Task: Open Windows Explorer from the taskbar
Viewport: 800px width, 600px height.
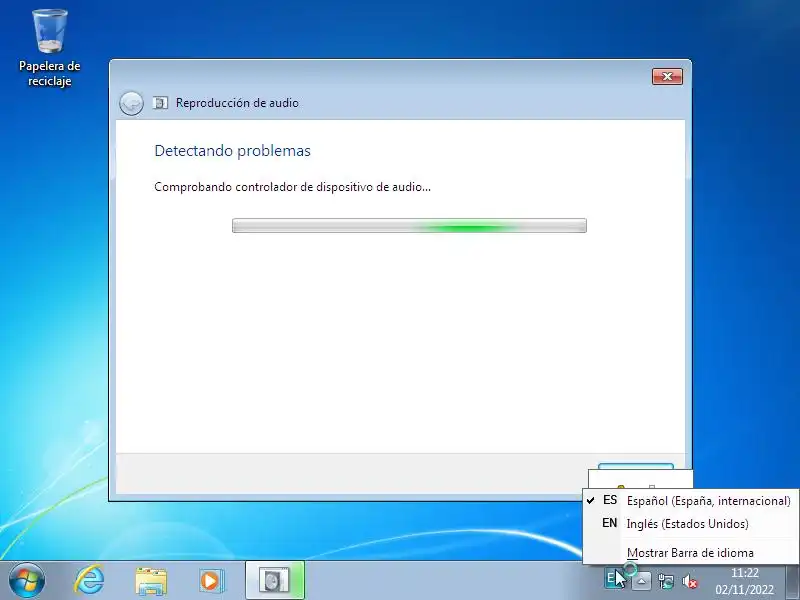Action: [x=151, y=581]
